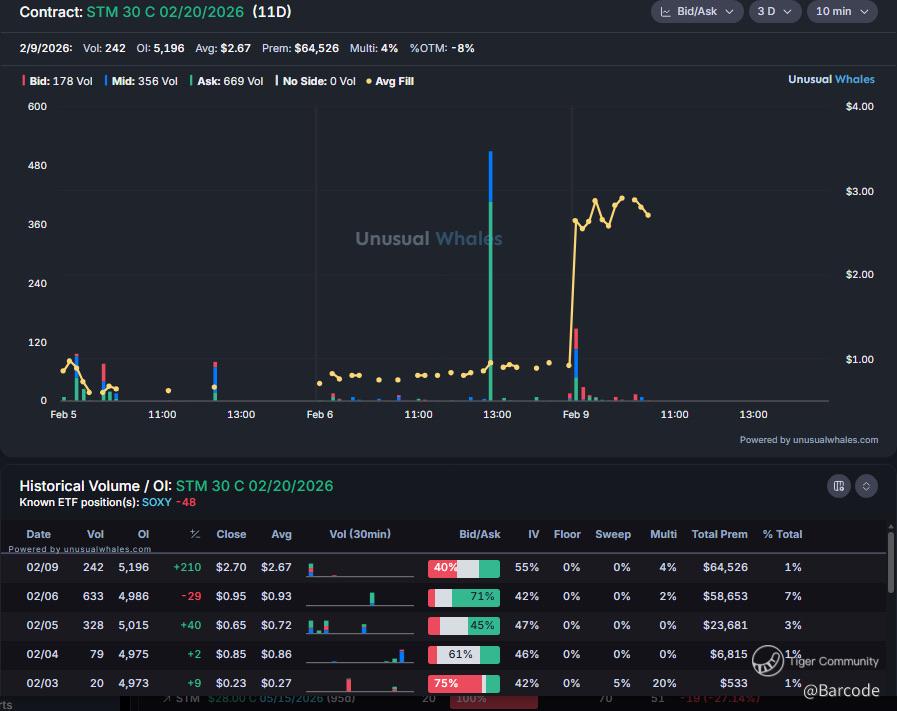The image size is (897, 711).
Task: Hide the No Side volume legend series
Action: coord(318,81)
